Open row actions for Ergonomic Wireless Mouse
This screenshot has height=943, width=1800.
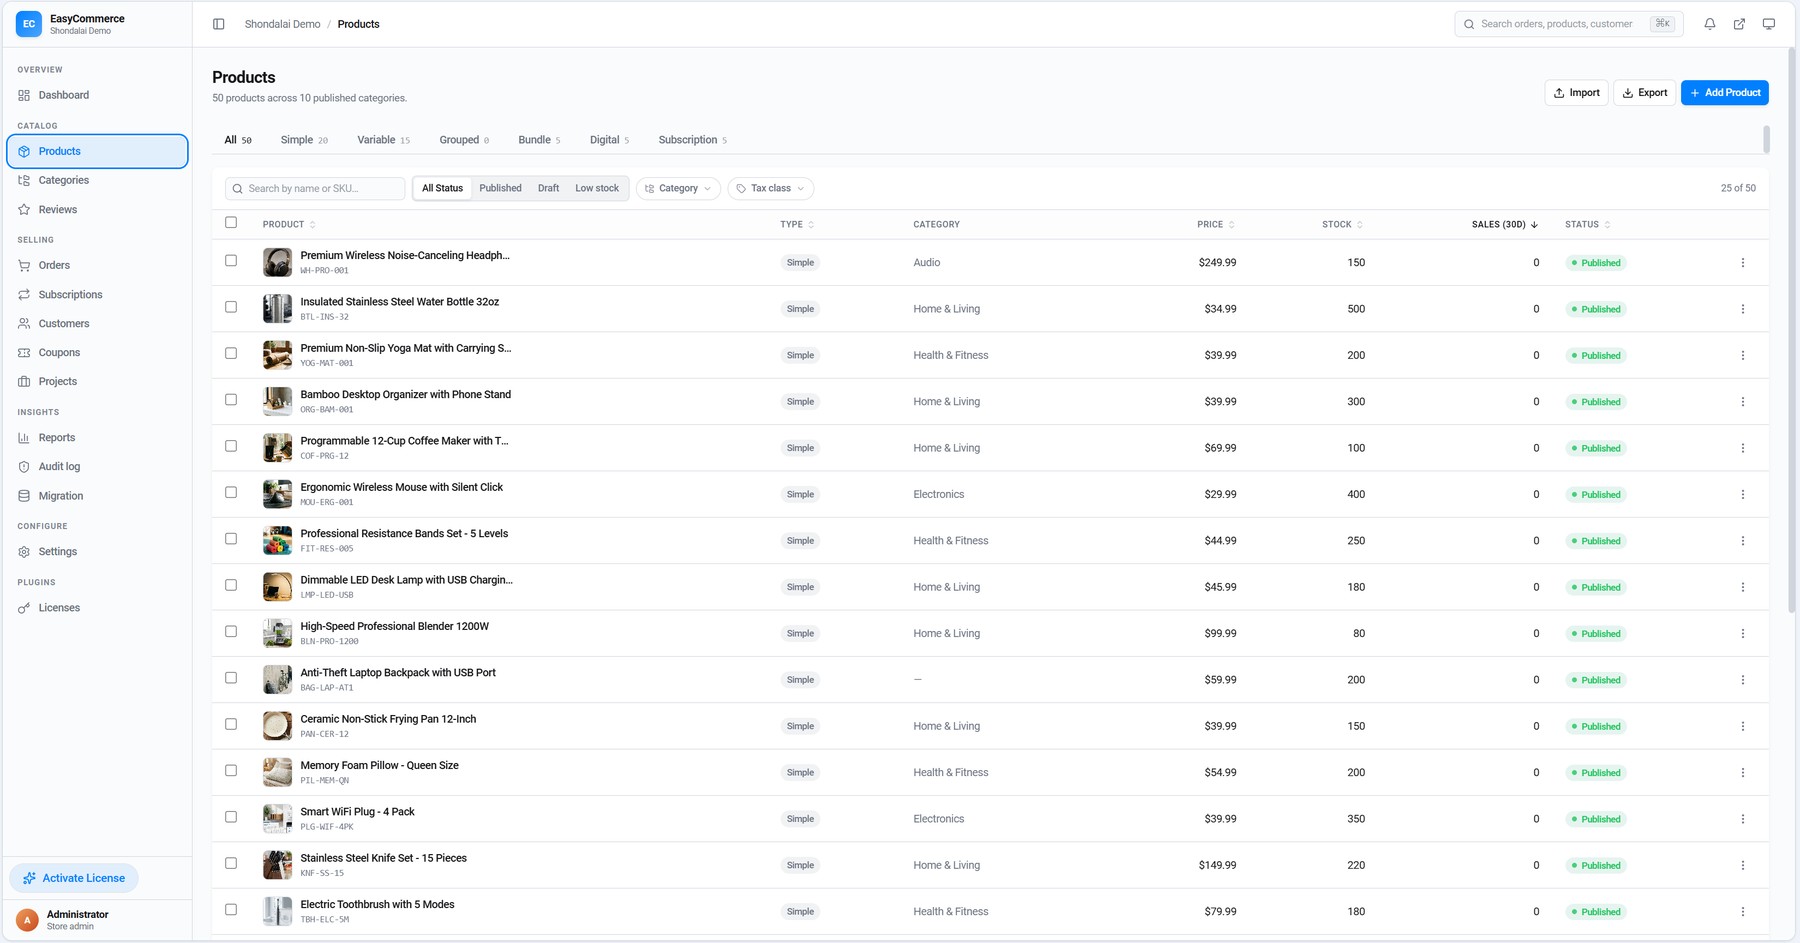1743,495
